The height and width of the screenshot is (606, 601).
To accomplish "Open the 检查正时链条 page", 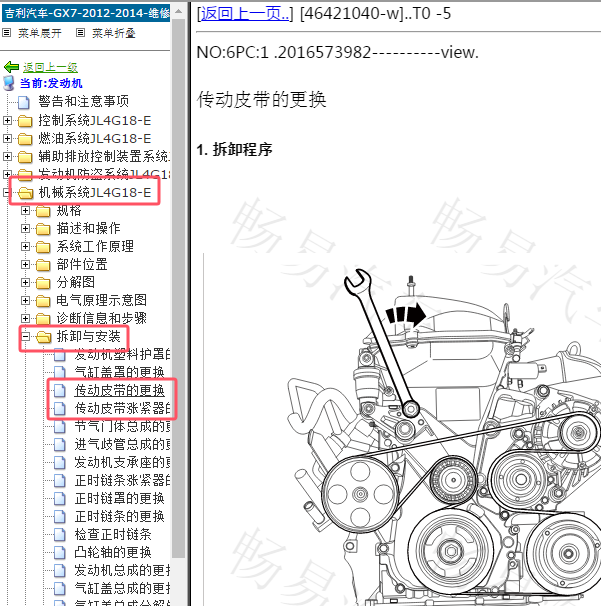I will click(113, 534).
